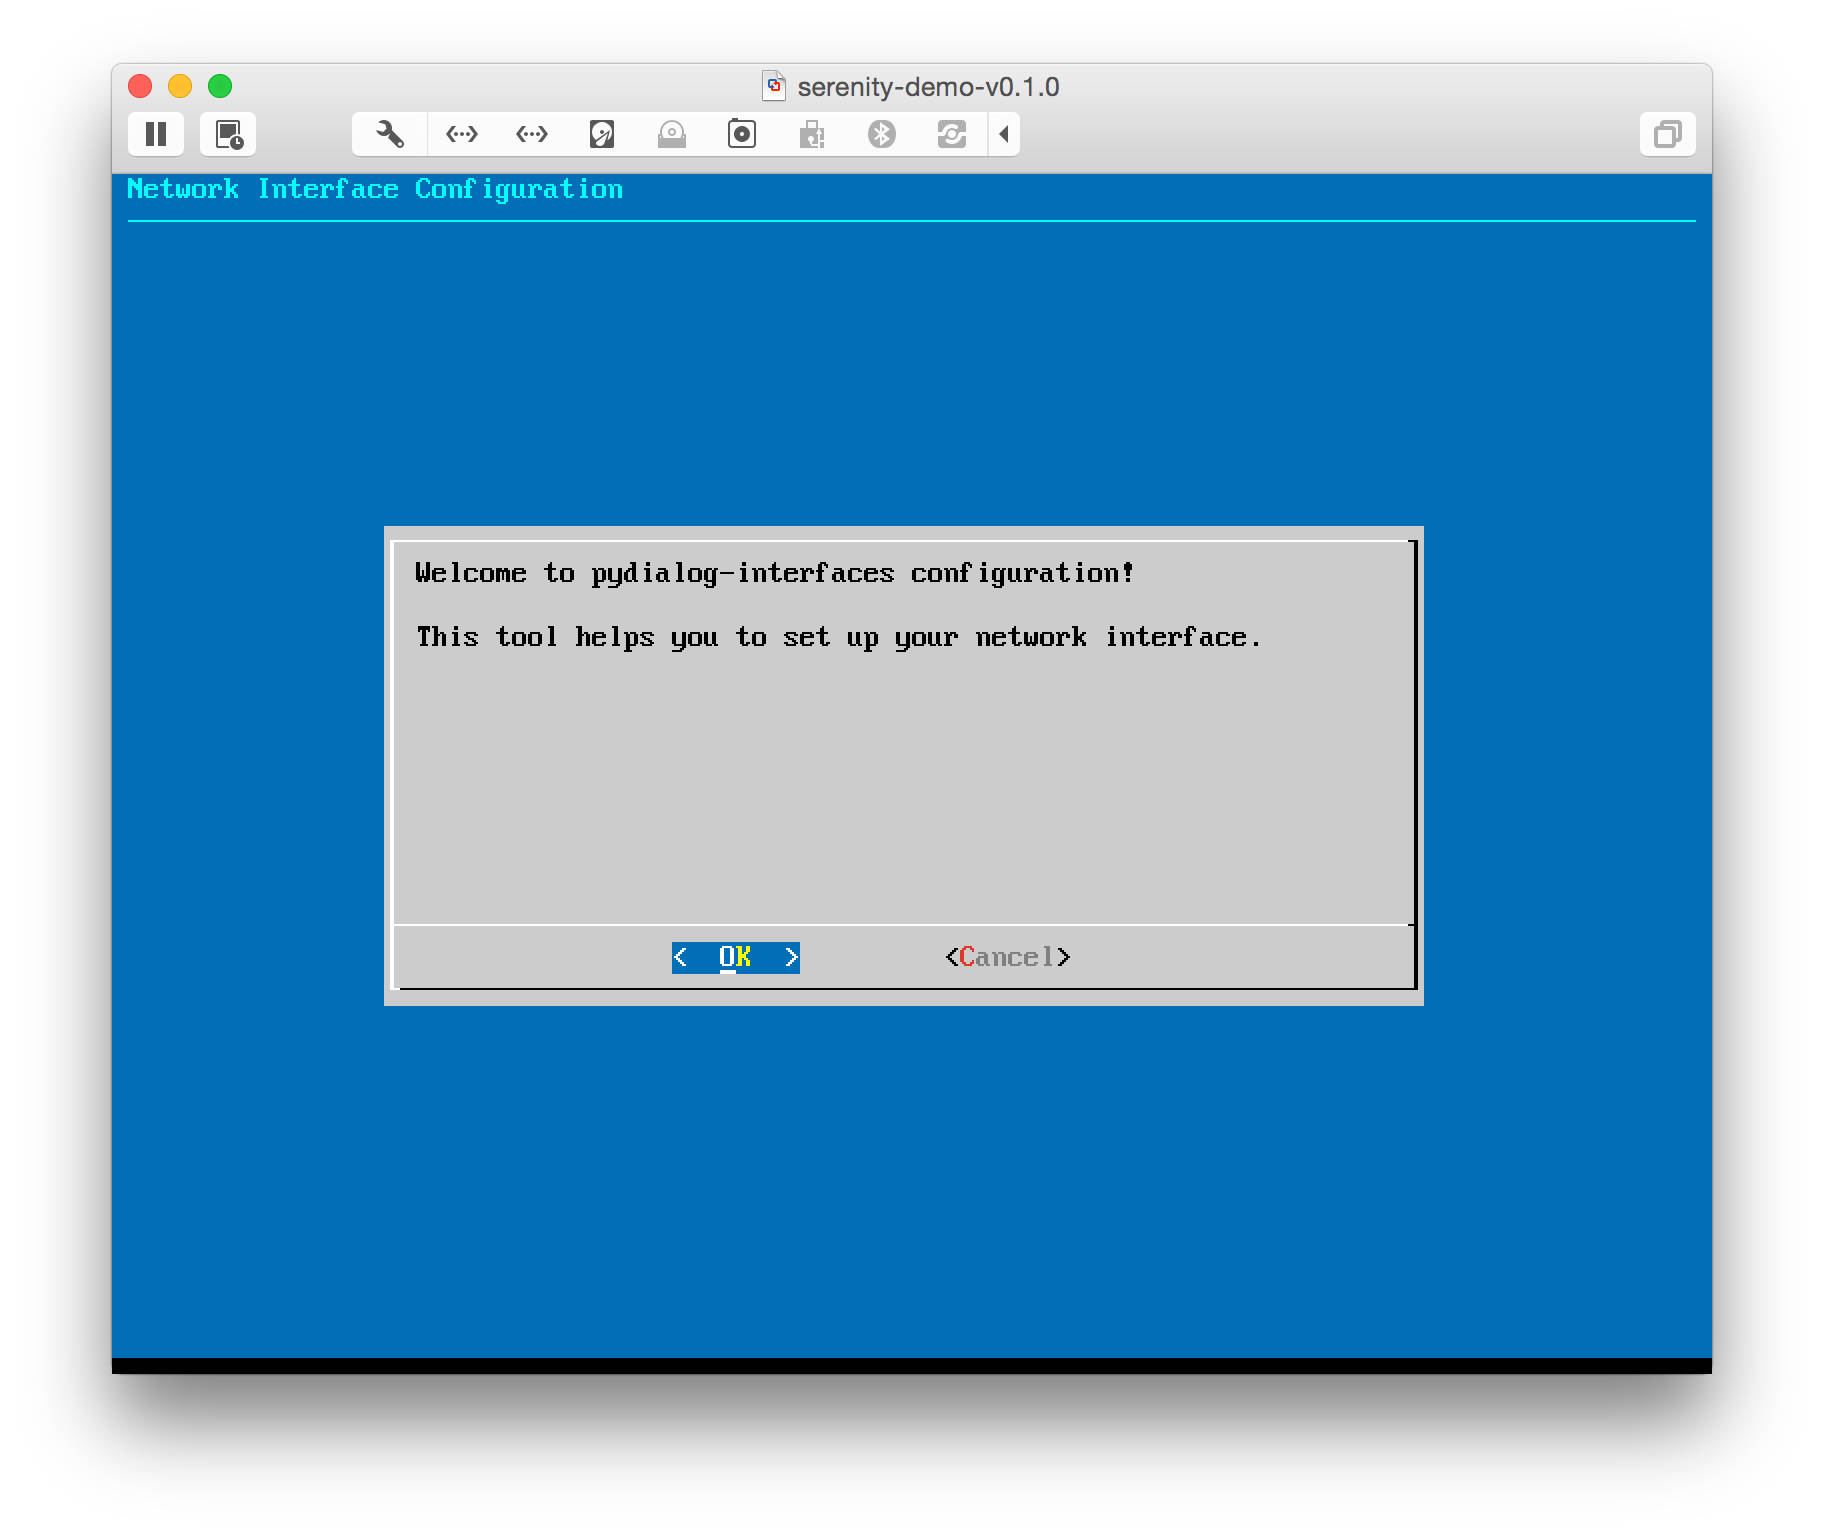Open virtual machine settings wrench
This screenshot has height=1534, width=1824.
(x=390, y=134)
